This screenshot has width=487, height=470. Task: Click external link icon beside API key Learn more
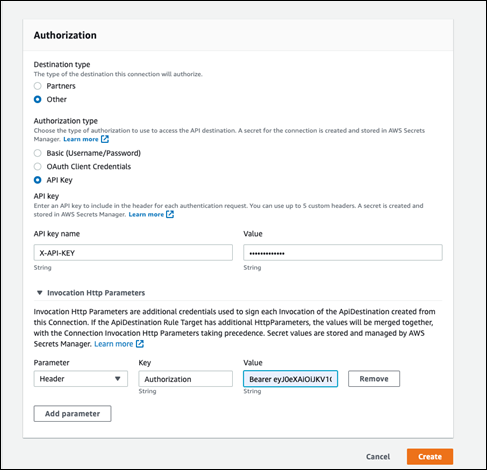pos(170,214)
